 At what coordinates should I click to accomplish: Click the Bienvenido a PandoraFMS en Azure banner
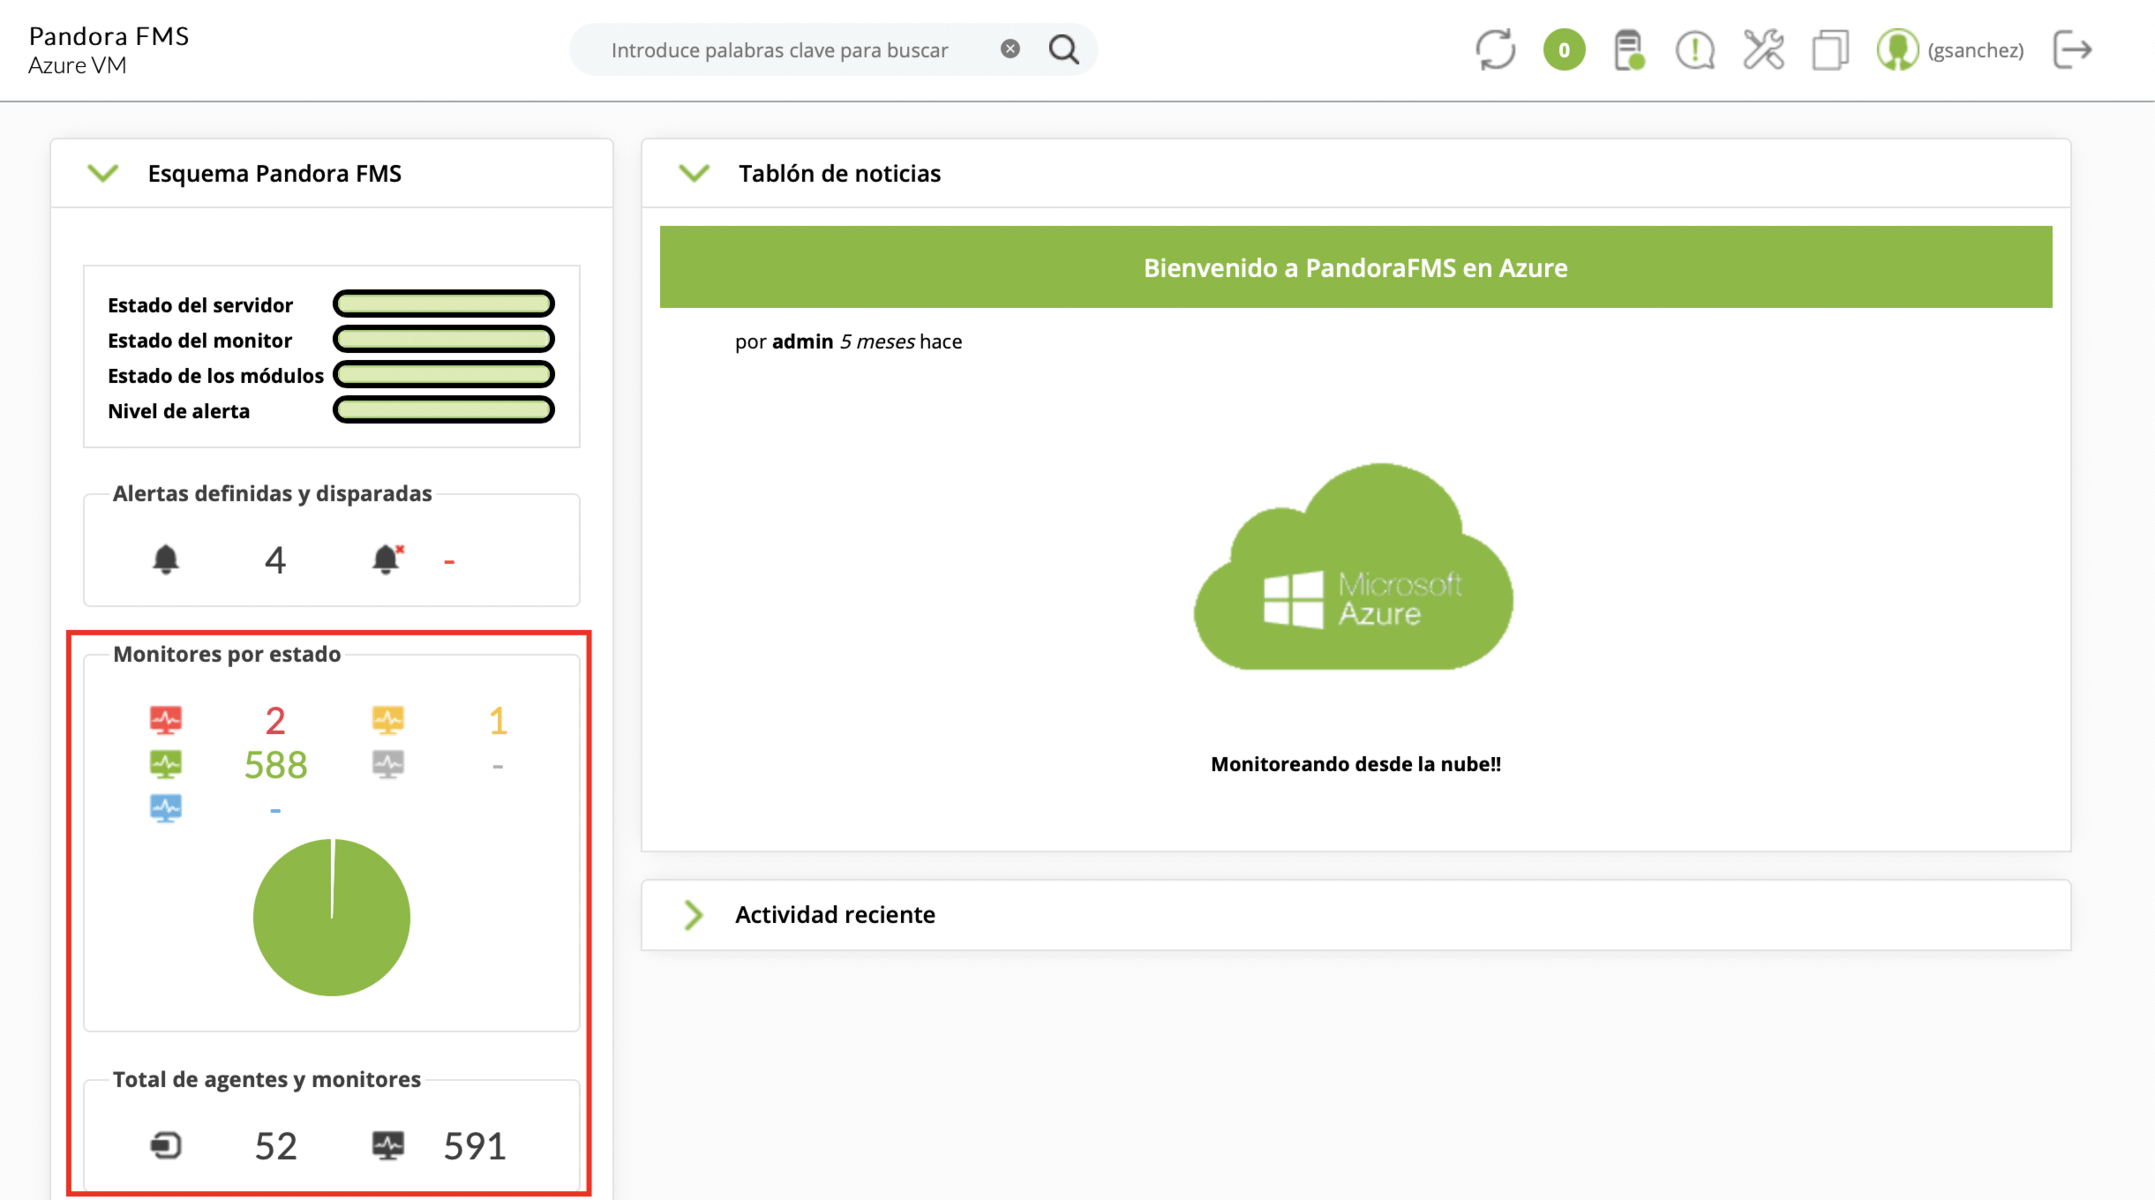1356,267
